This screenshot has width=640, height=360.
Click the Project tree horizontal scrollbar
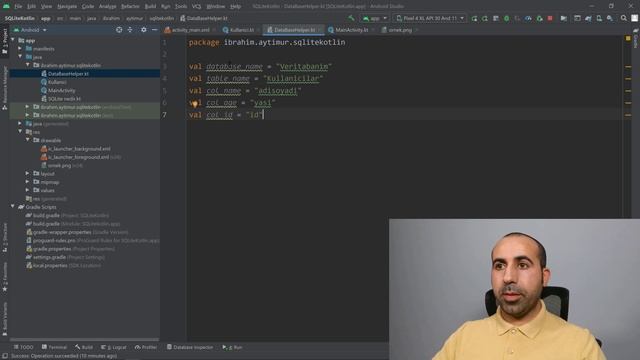tap(84, 339)
